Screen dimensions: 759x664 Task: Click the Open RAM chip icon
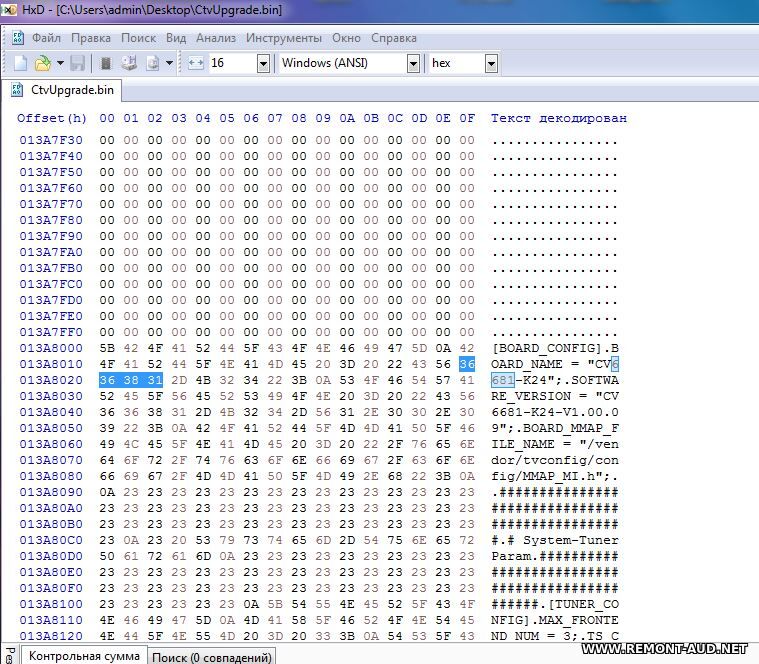point(106,63)
